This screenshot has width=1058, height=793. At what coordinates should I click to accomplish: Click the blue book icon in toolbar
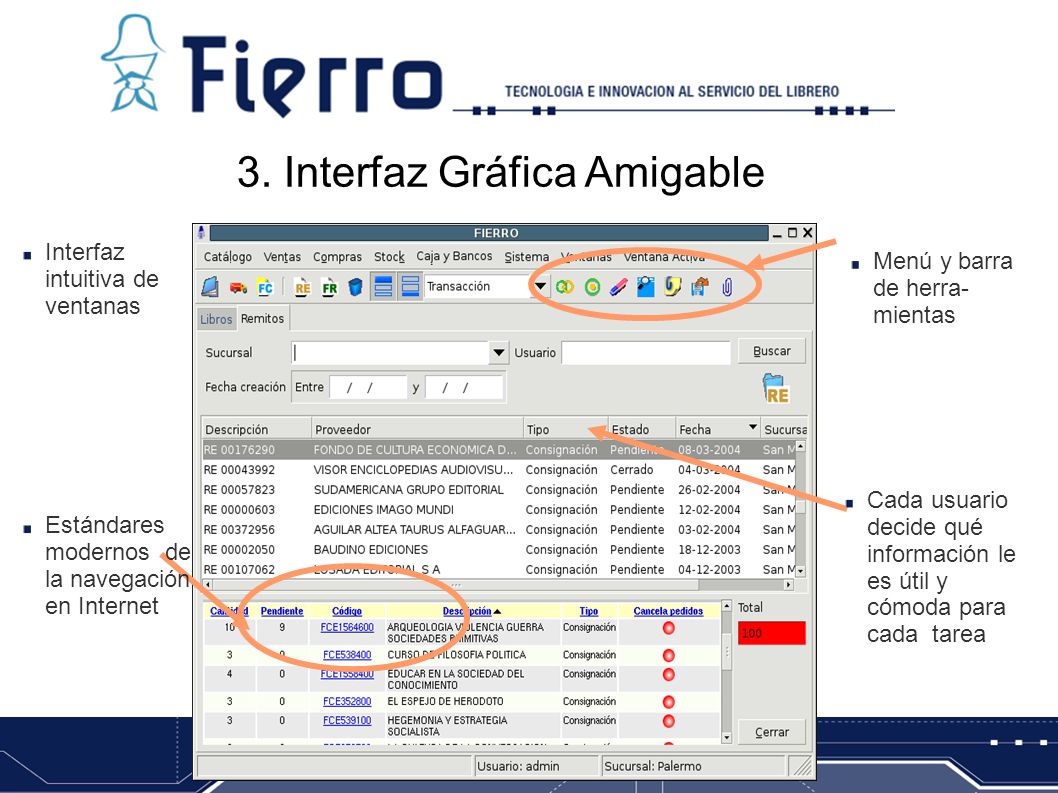pyautogui.click(x=210, y=287)
